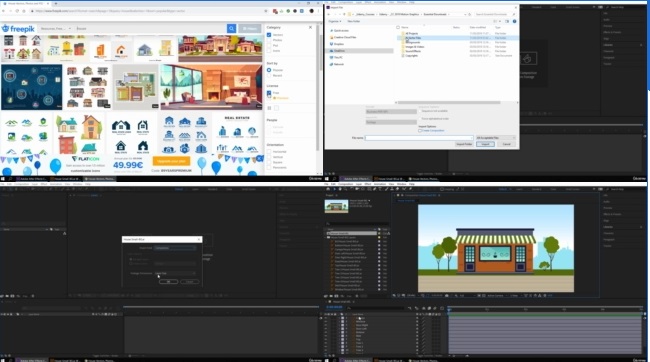Select the Popular sort radio button
The width and height of the screenshot is (650, 362).
[269, 70]
